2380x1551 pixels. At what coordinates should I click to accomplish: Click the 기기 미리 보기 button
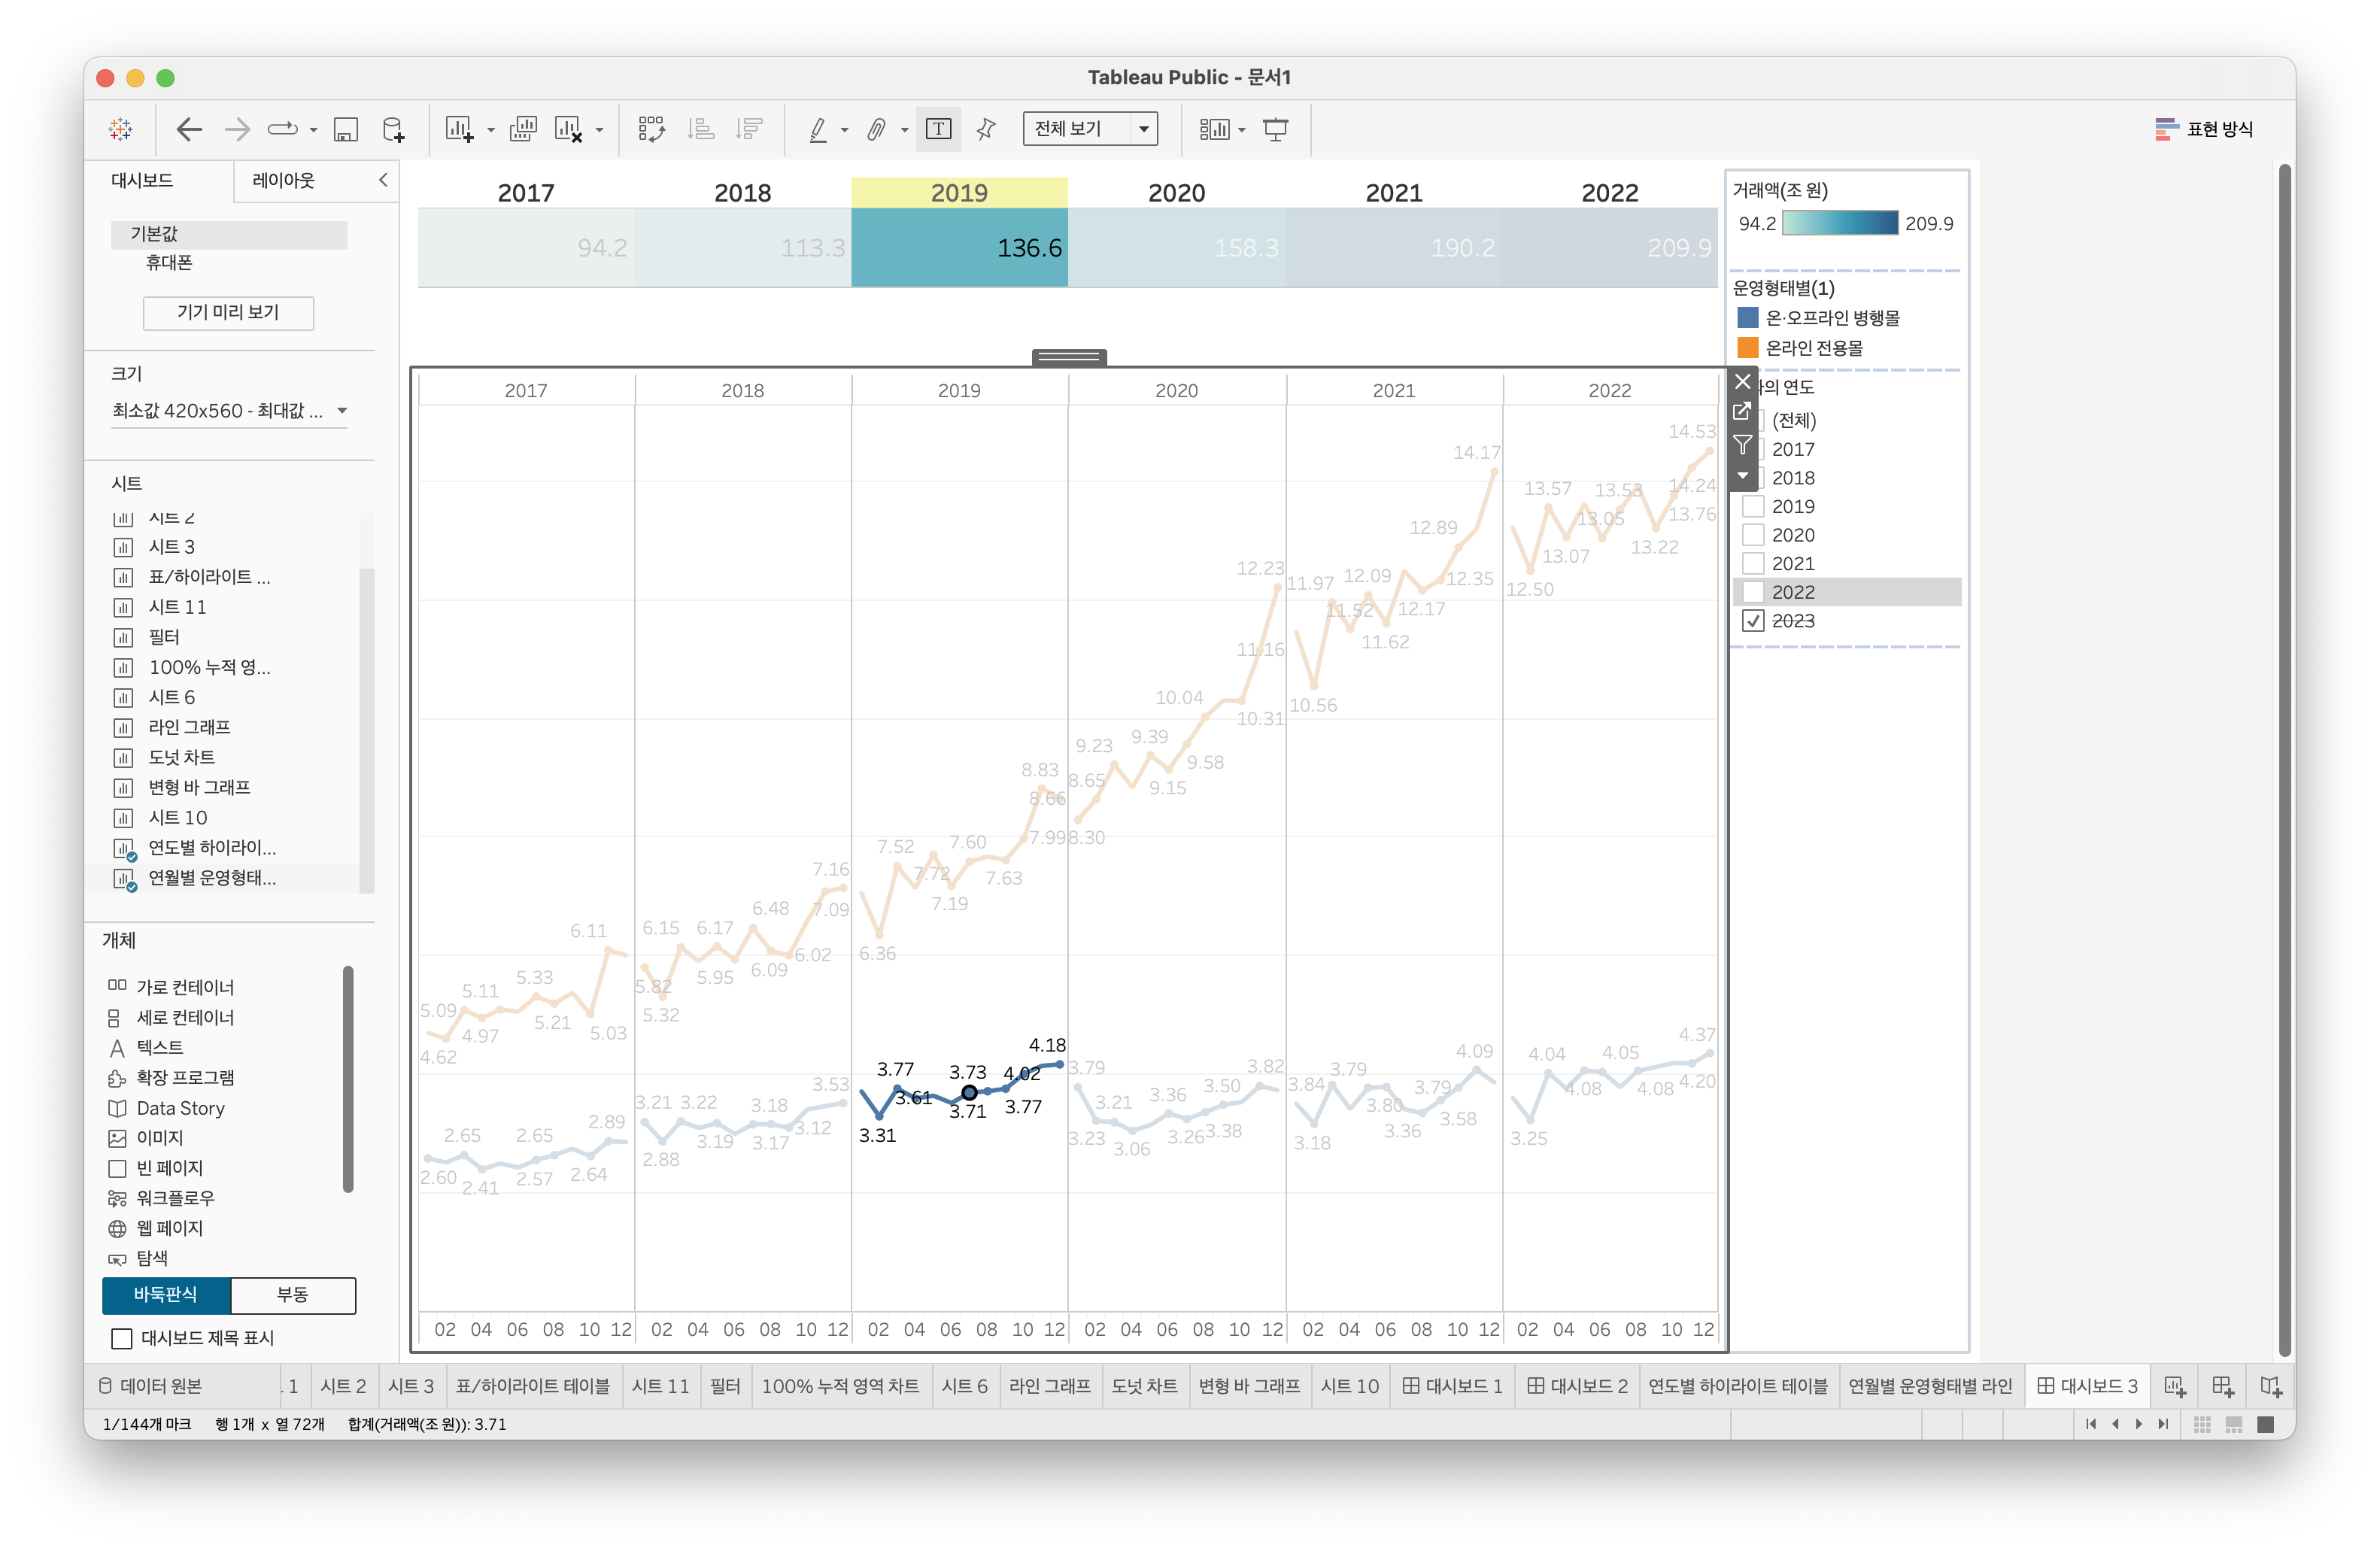(228, 312)
